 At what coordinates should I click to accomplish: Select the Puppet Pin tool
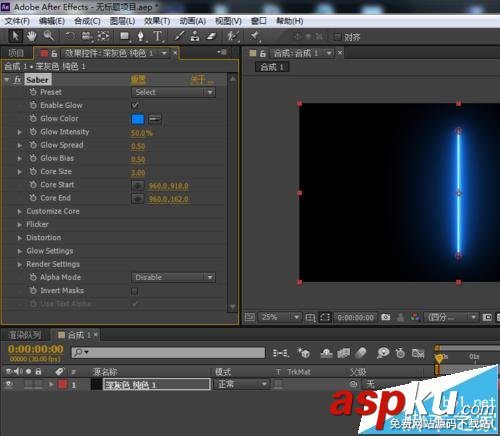[x=254, y=36]
